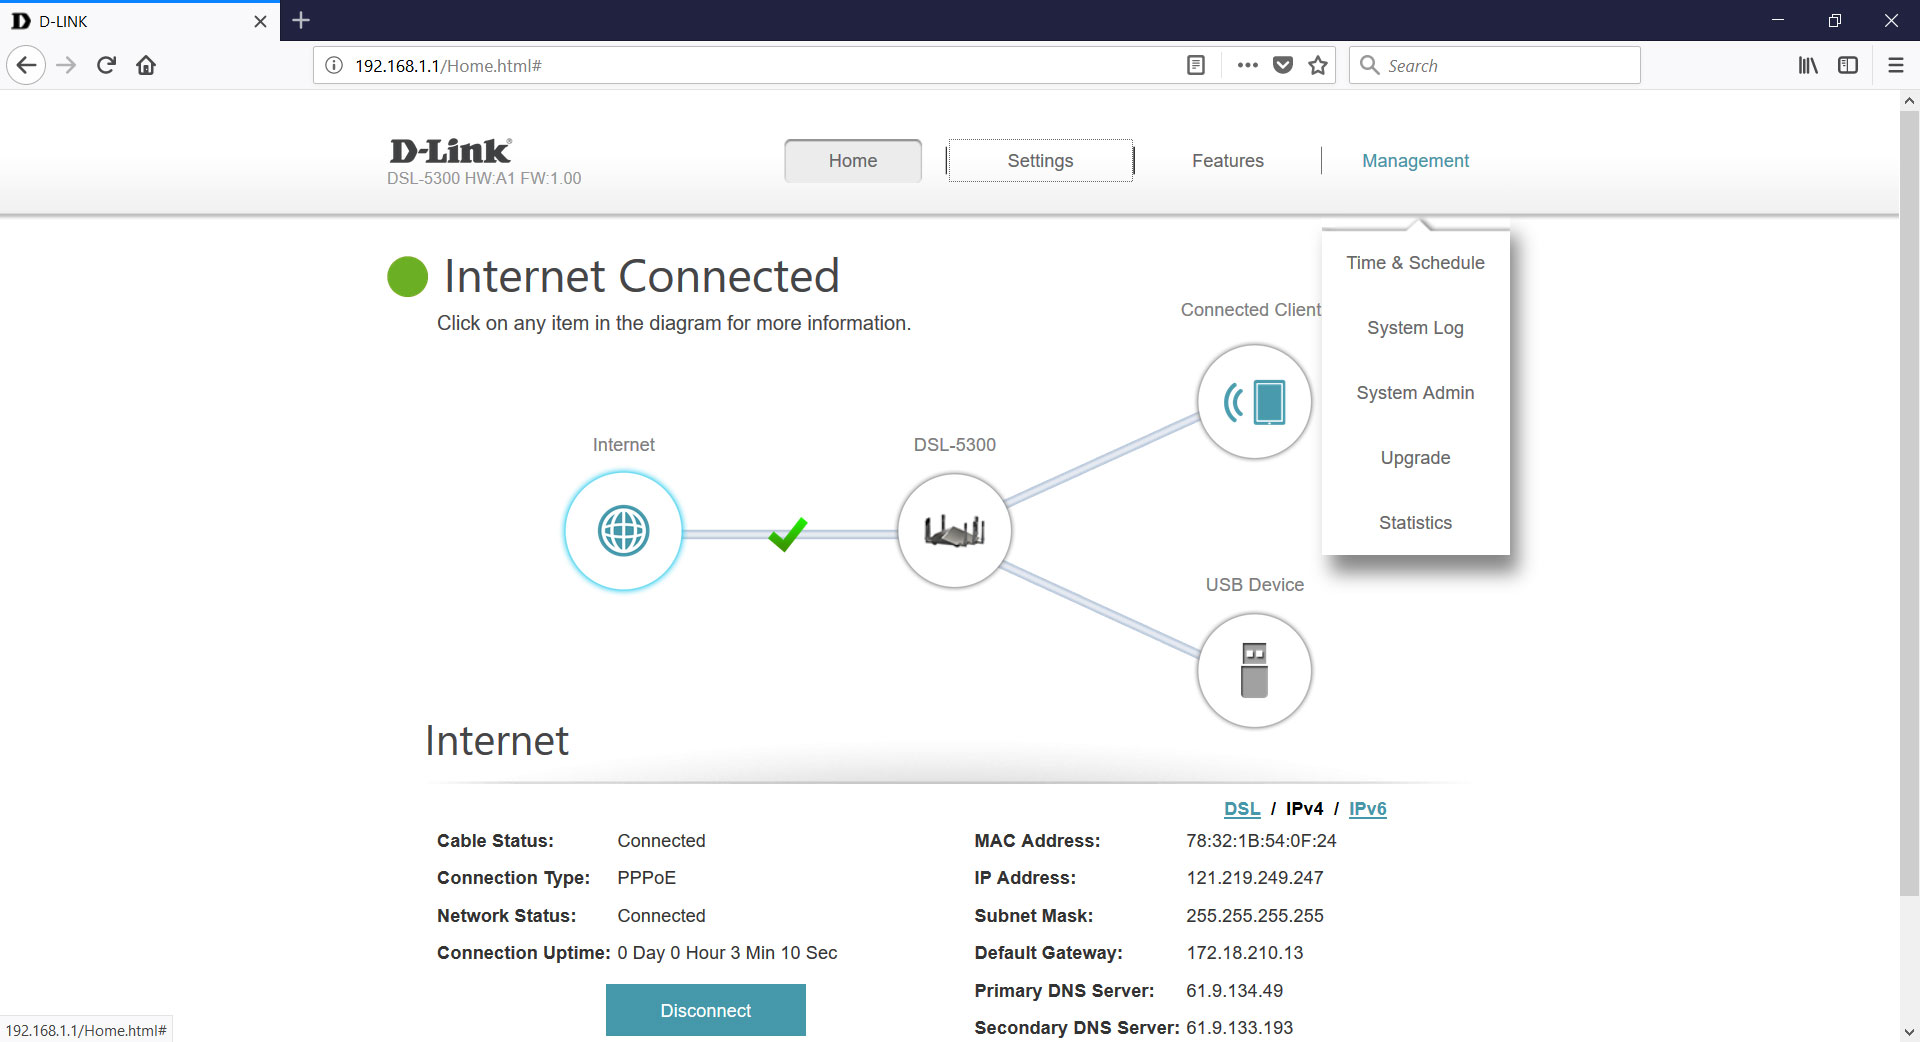Open the Firefox hamburger menu
Viewport: 1920px width, 1042px height.
pos(1895,65)
